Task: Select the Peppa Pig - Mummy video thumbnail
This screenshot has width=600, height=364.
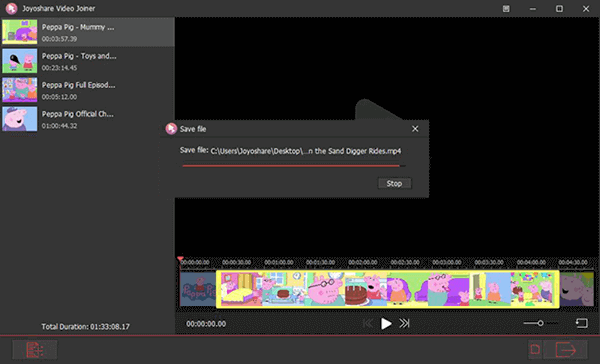Action: point(20,32)
